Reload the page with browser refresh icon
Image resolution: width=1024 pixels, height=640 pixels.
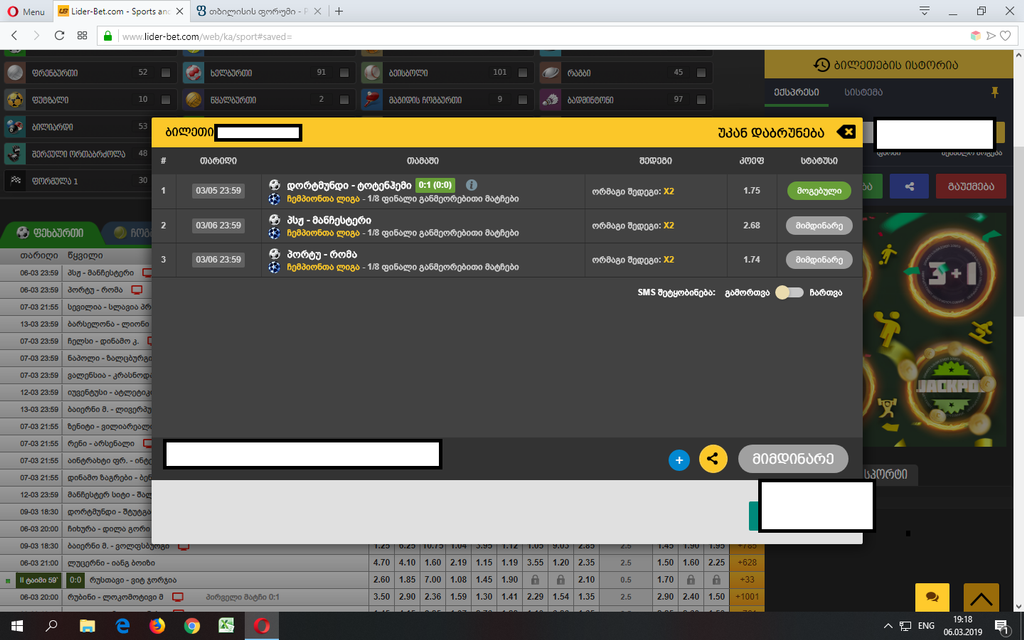click(59, 36)
